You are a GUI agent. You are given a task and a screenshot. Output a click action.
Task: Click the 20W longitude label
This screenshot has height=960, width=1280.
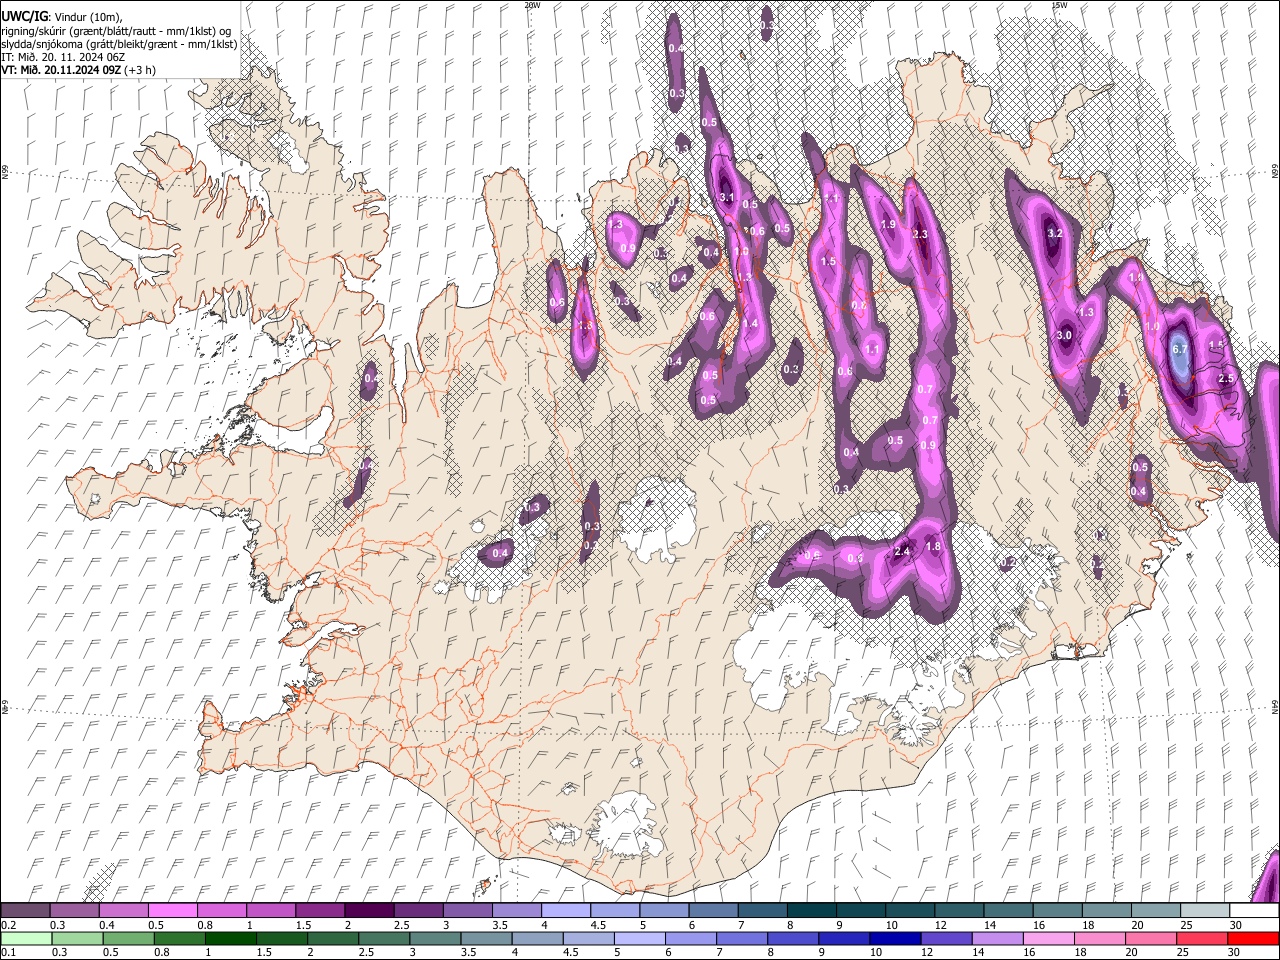pyautogui.click(x=532, y=5)
